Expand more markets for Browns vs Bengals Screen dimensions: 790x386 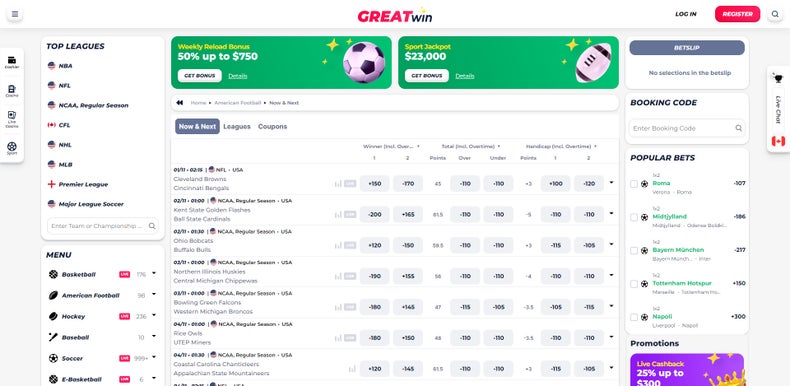click(x=611, y=183)
